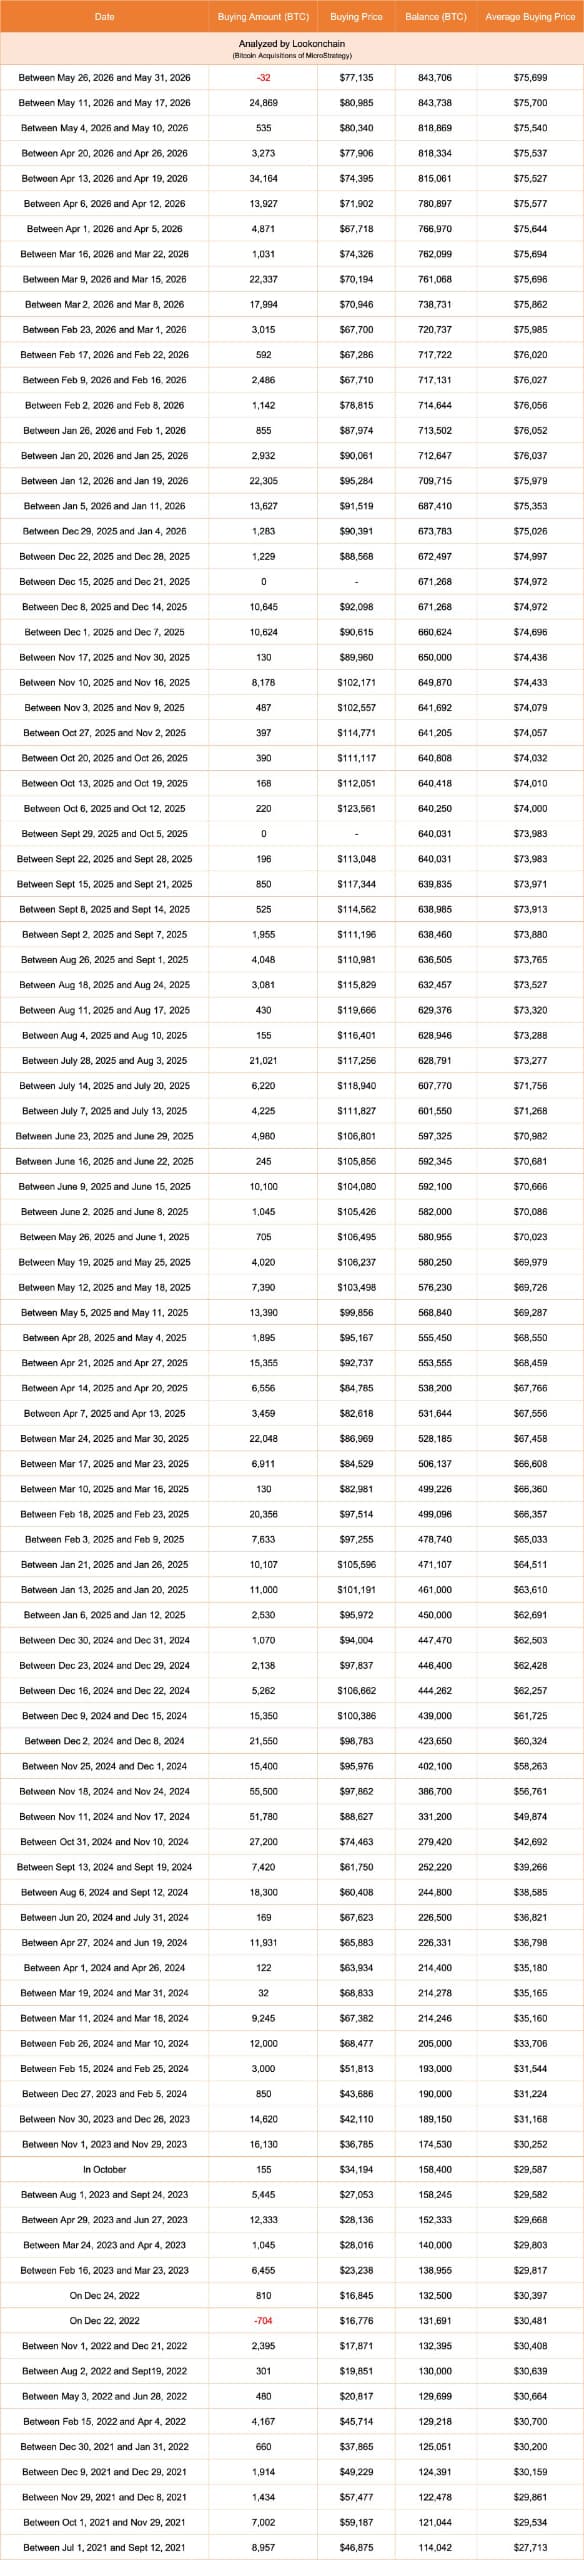Select the negative -32 buying amount

click(x=263, y=77)
